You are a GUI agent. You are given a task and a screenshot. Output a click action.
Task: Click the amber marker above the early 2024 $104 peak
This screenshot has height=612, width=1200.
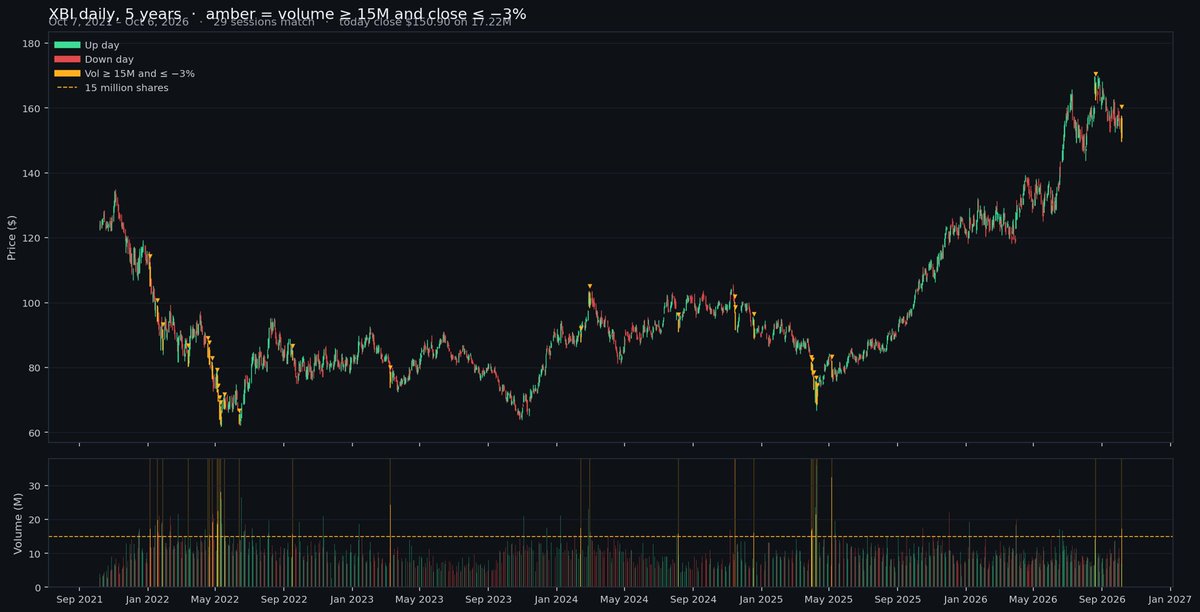click(x=590, y=286)
